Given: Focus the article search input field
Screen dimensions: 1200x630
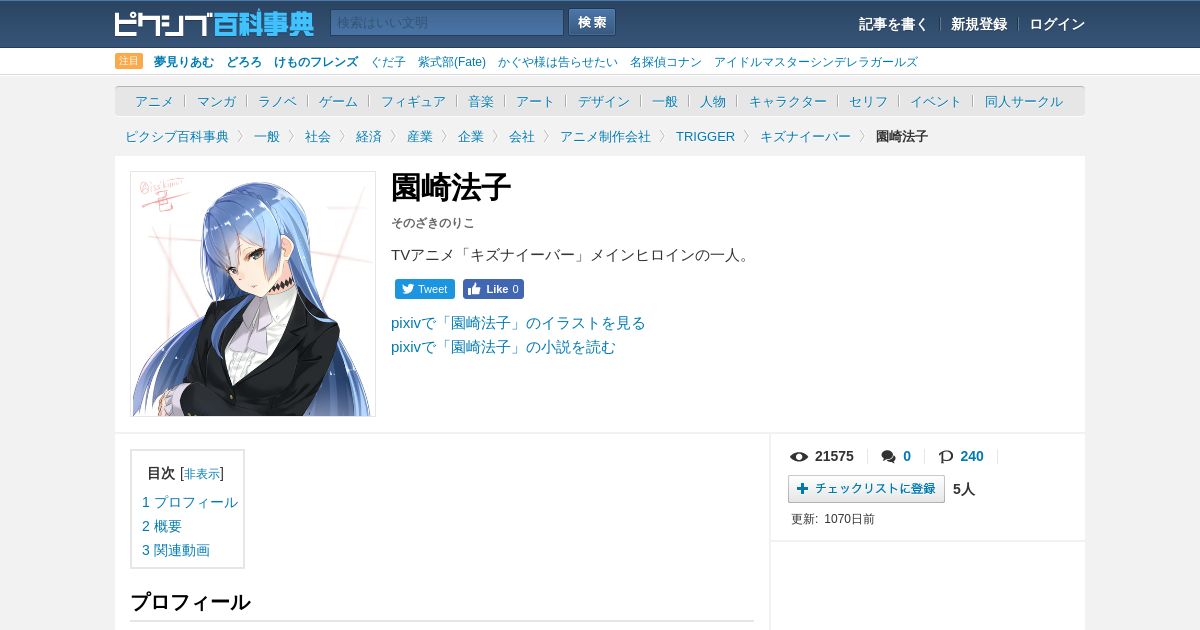Looking at the screenshot, I should click(447, 22).
